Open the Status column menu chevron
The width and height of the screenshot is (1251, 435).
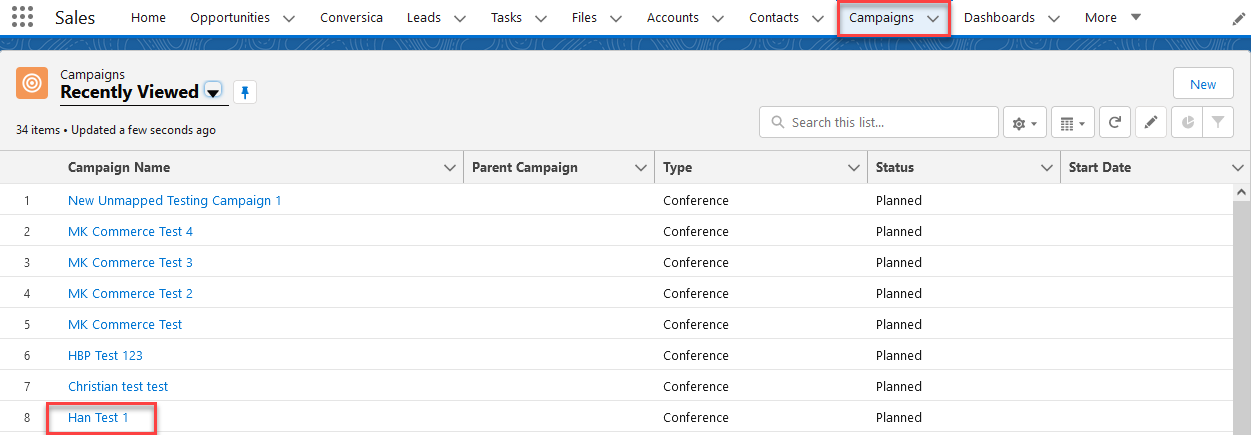point(1046,168)
